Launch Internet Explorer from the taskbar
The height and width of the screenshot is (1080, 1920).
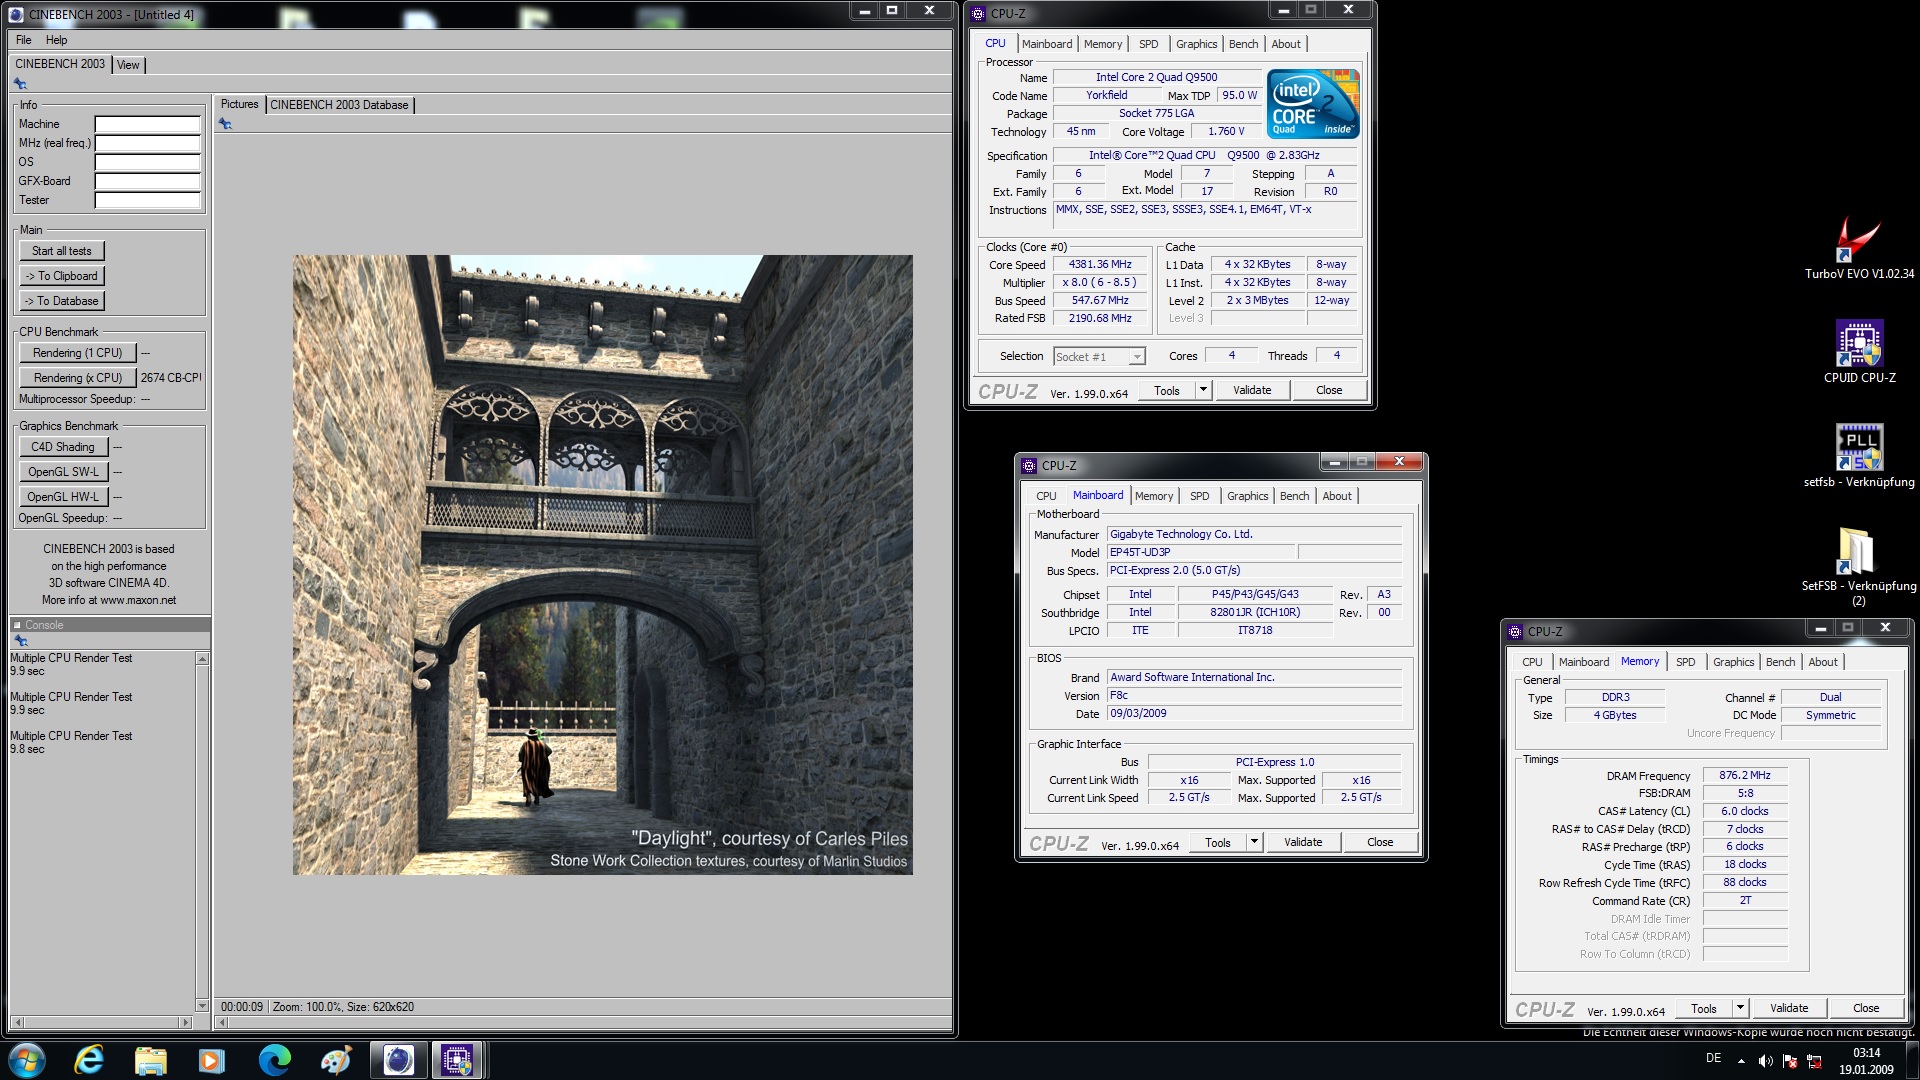coord(89,1059)
